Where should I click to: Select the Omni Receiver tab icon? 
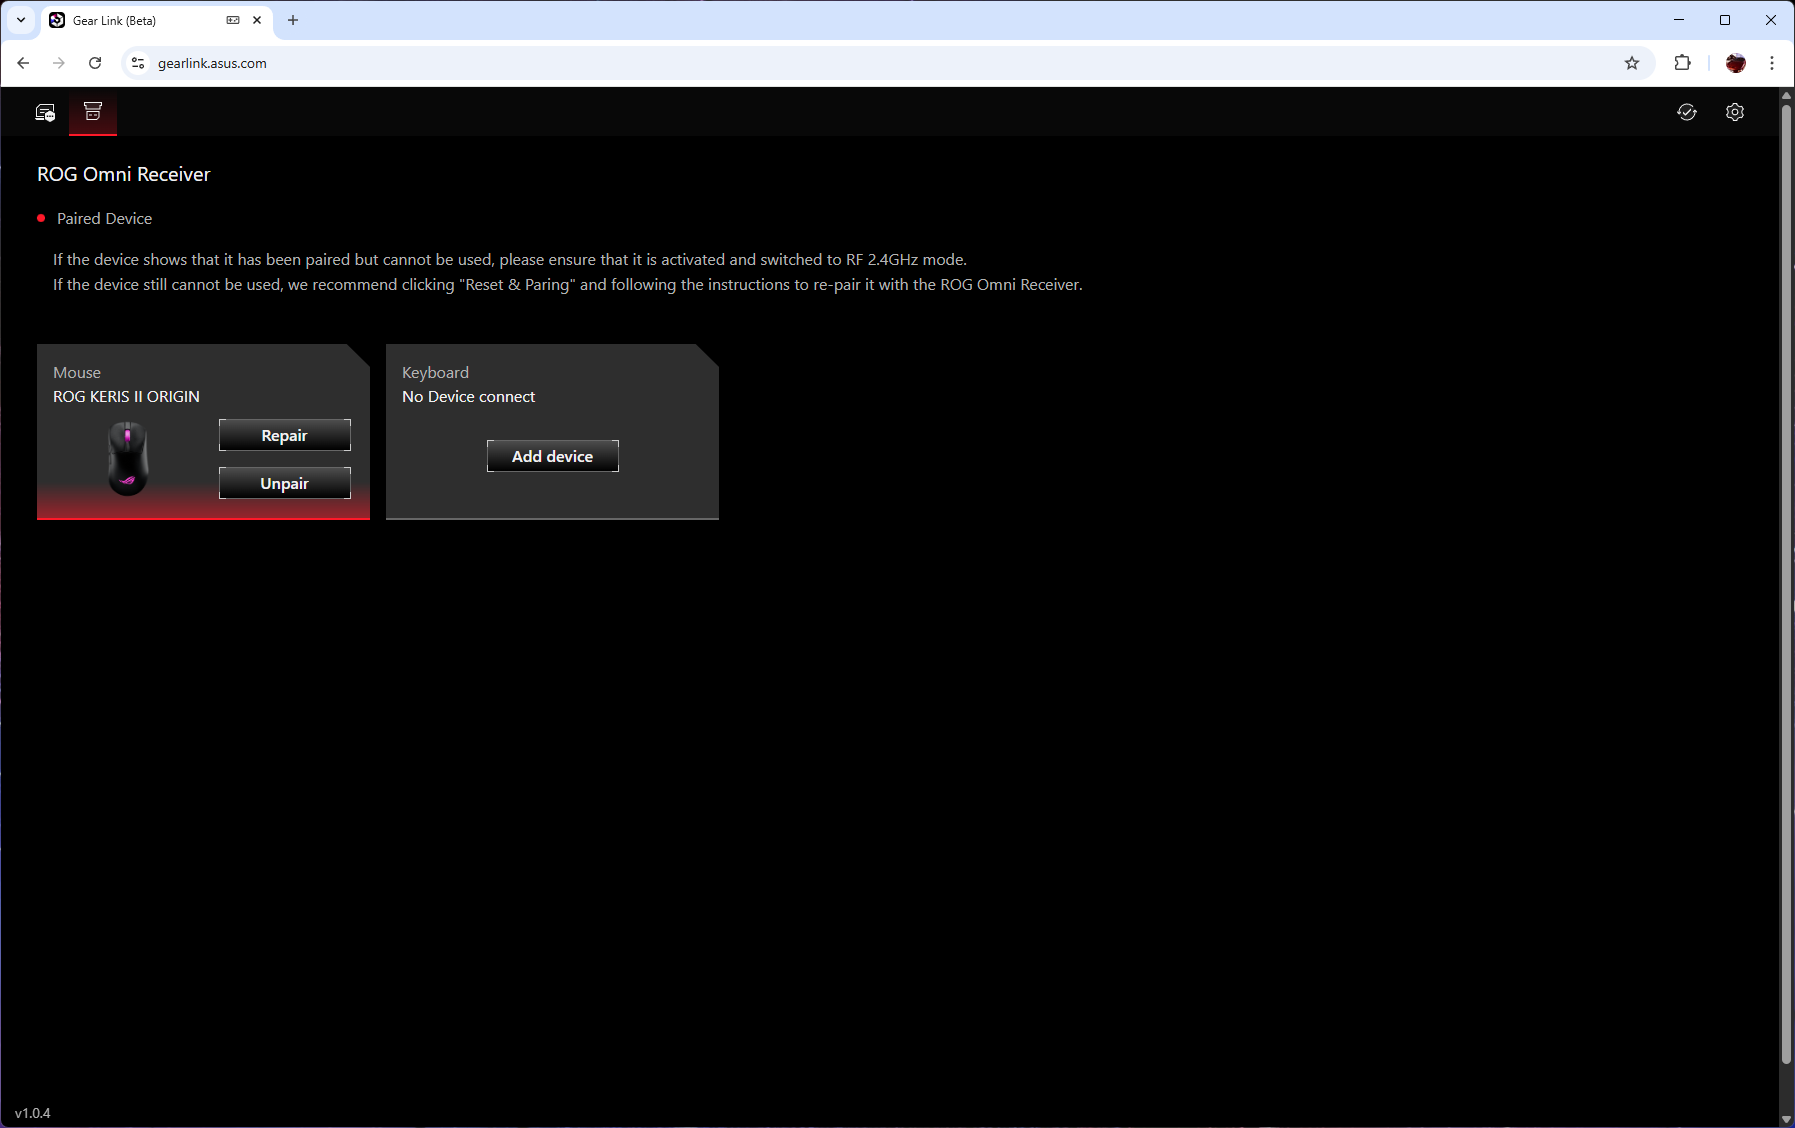coord(93,112)
